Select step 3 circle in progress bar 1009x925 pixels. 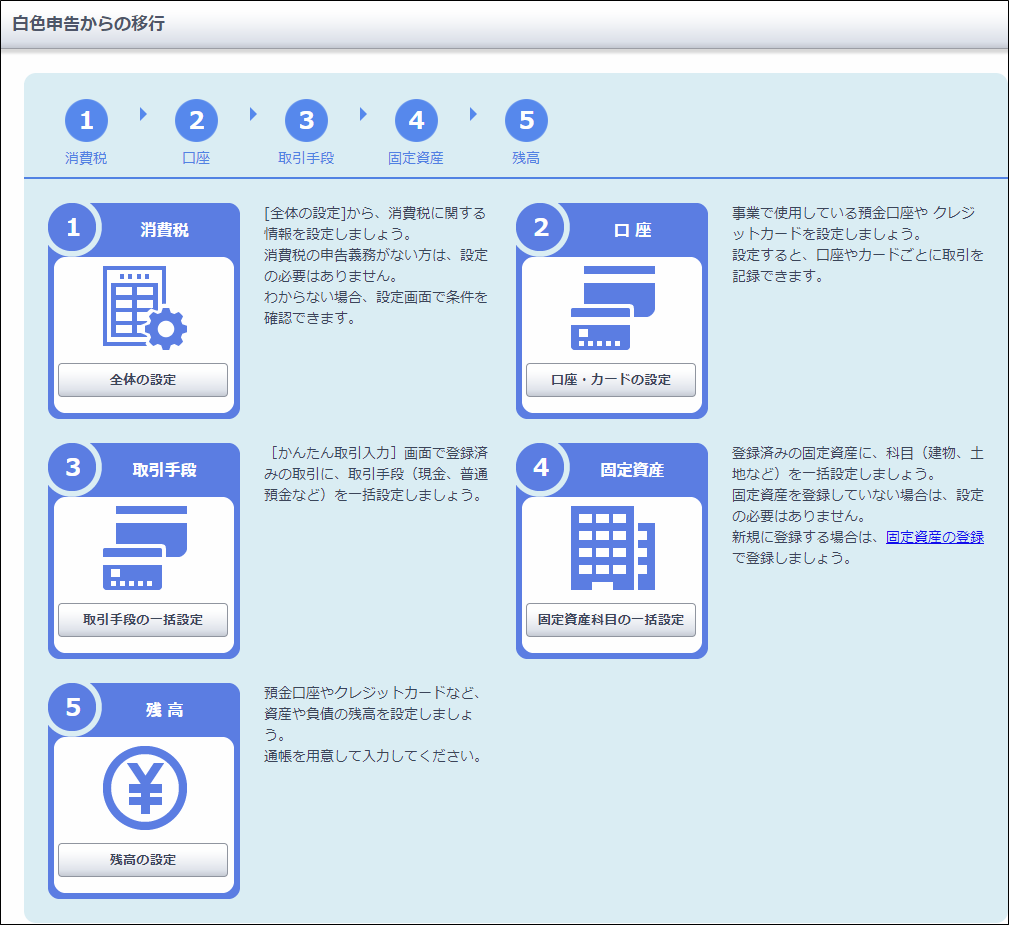coord(306,122)
